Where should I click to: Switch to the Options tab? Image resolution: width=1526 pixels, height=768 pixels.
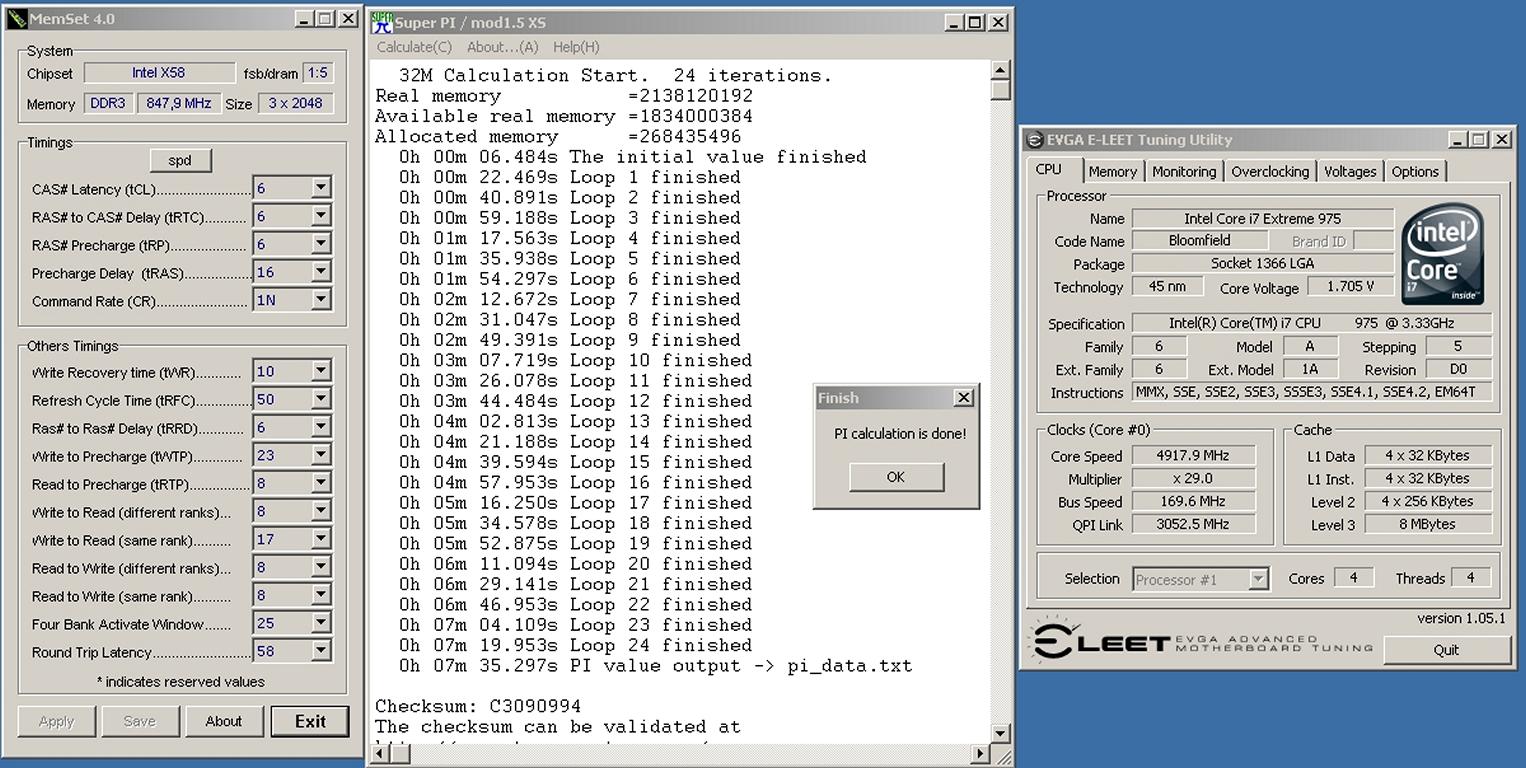pos(1415,172)
